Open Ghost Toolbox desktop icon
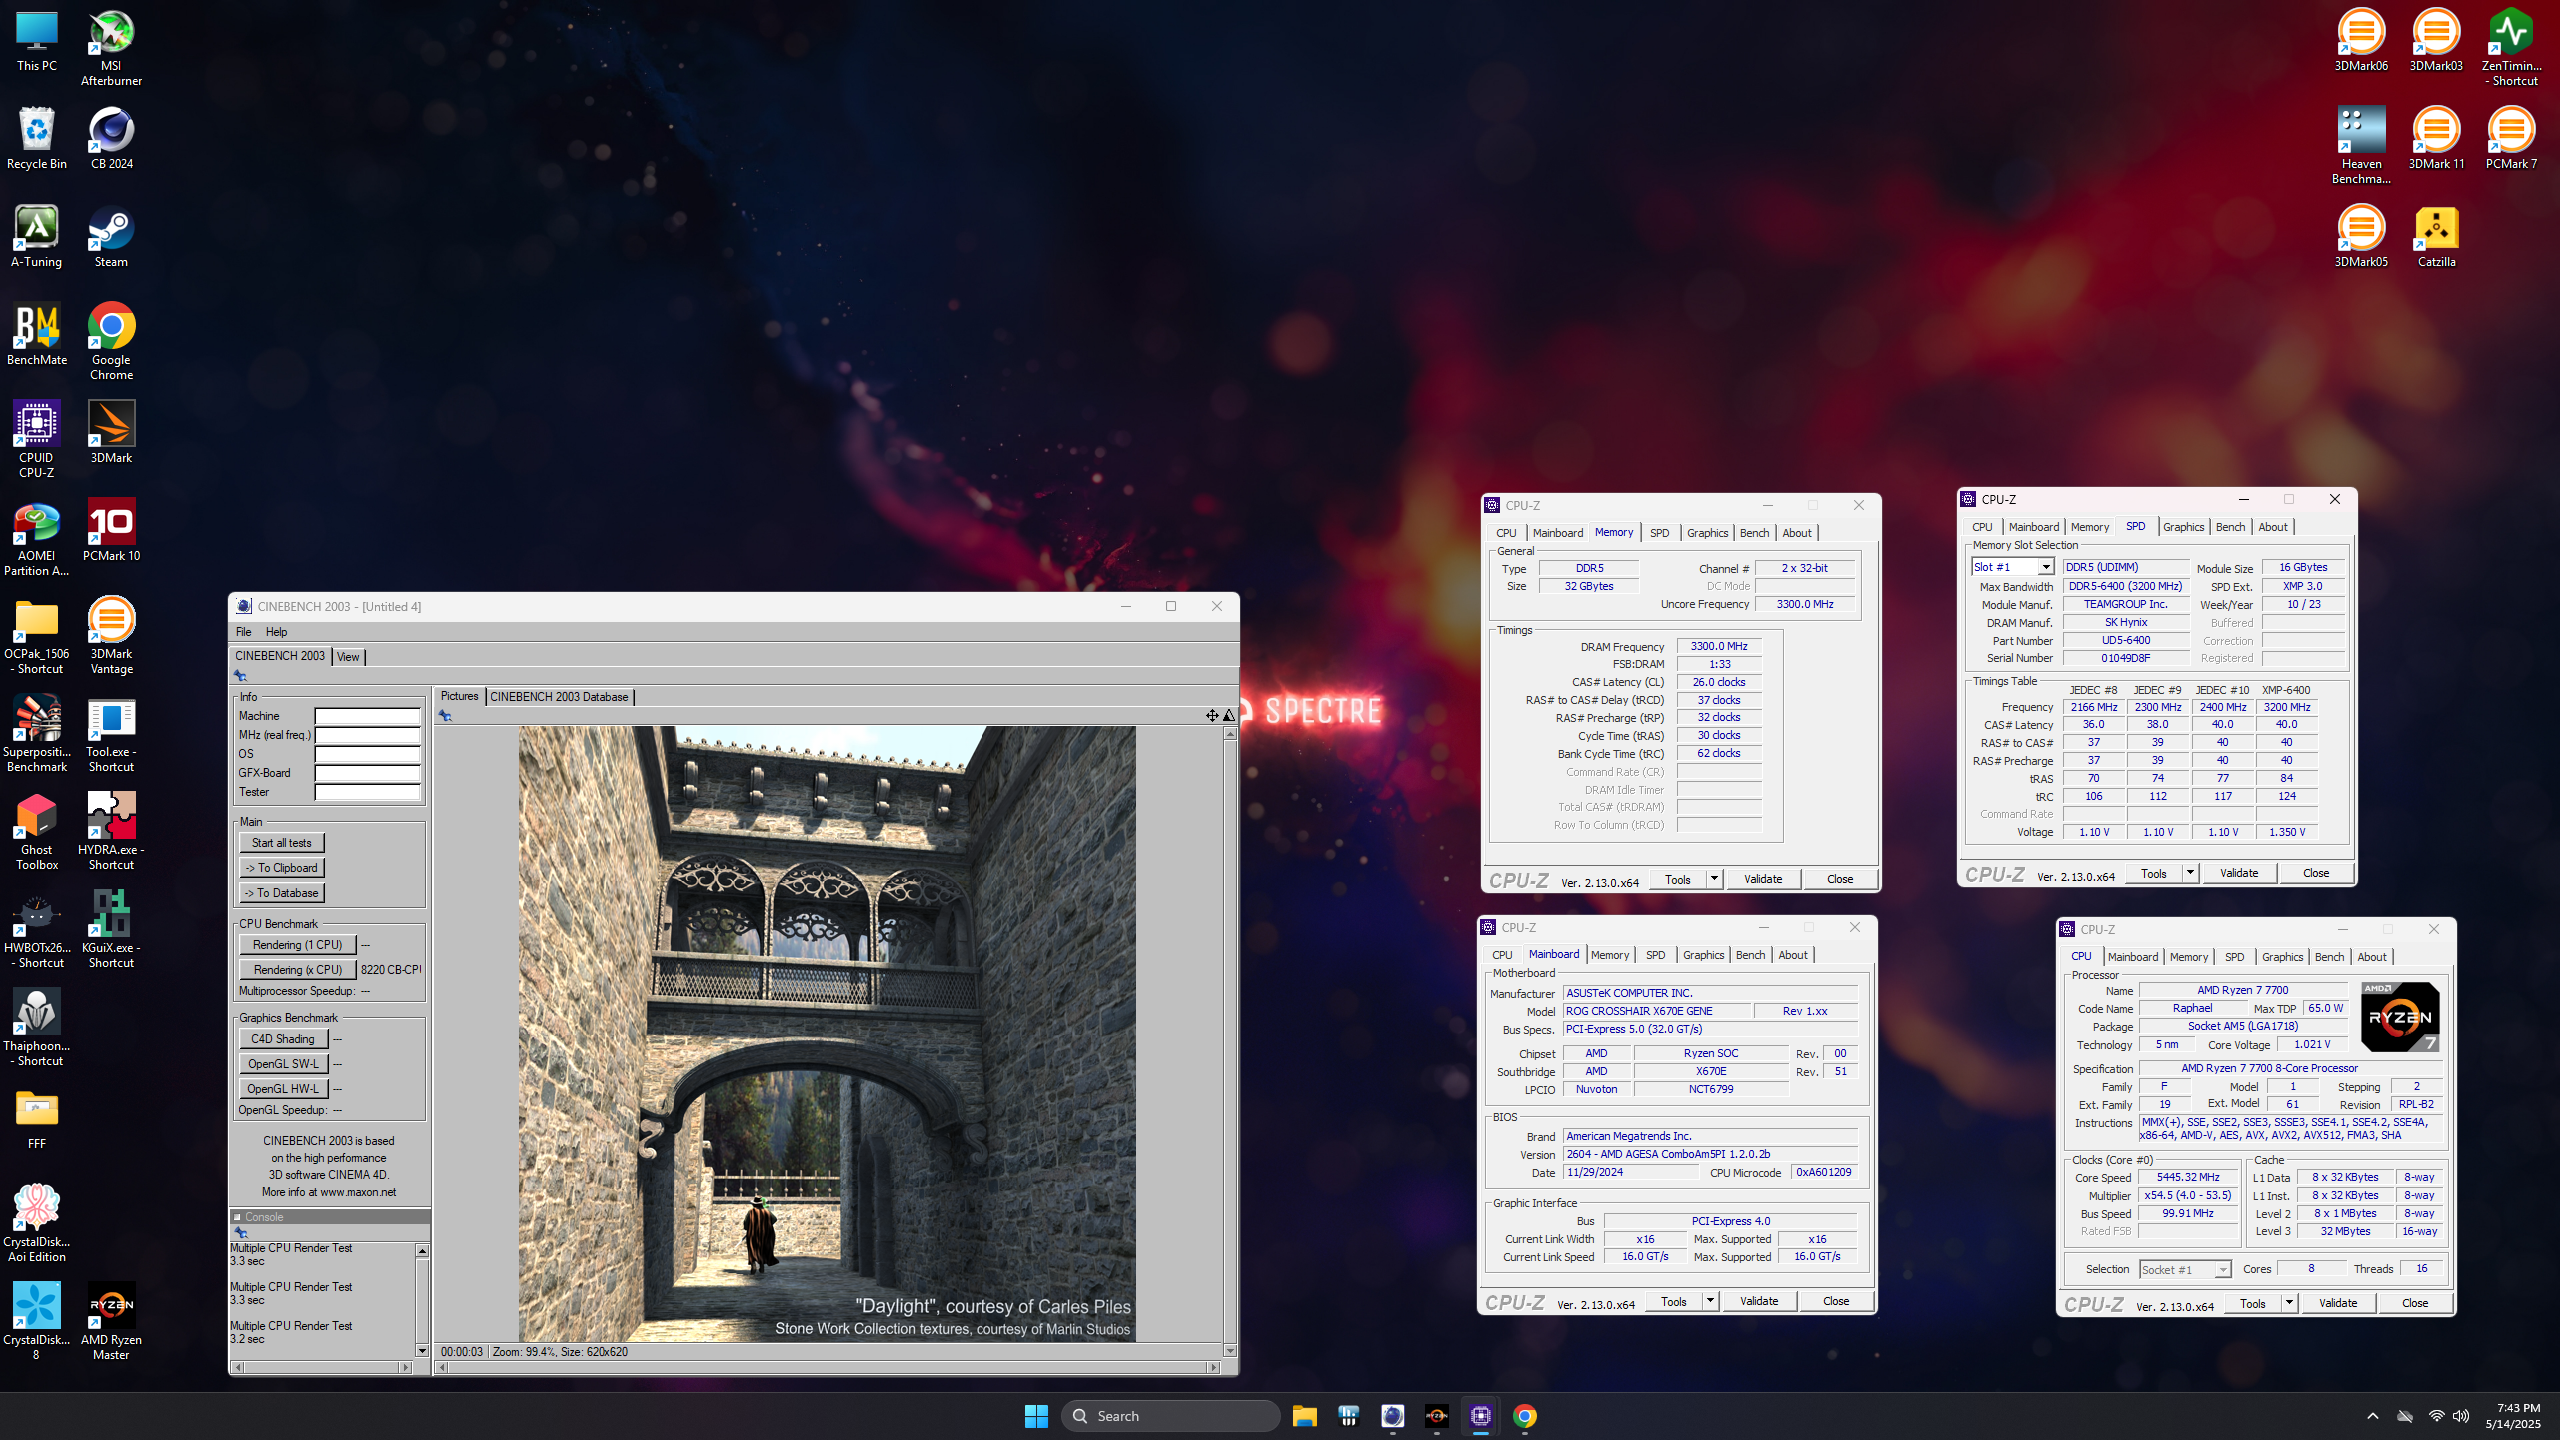The width and height of the screenshot is (2560, 1440). (x=37, y=831)
